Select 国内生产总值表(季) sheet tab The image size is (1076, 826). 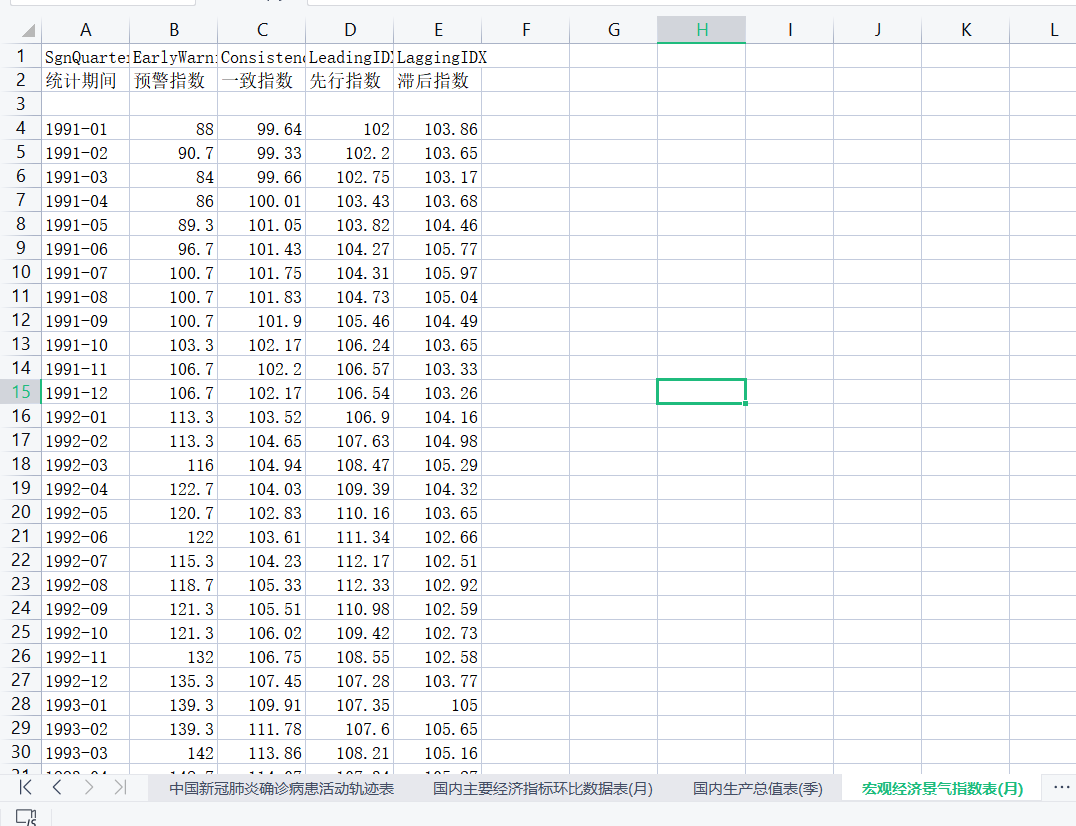(758, 788)
